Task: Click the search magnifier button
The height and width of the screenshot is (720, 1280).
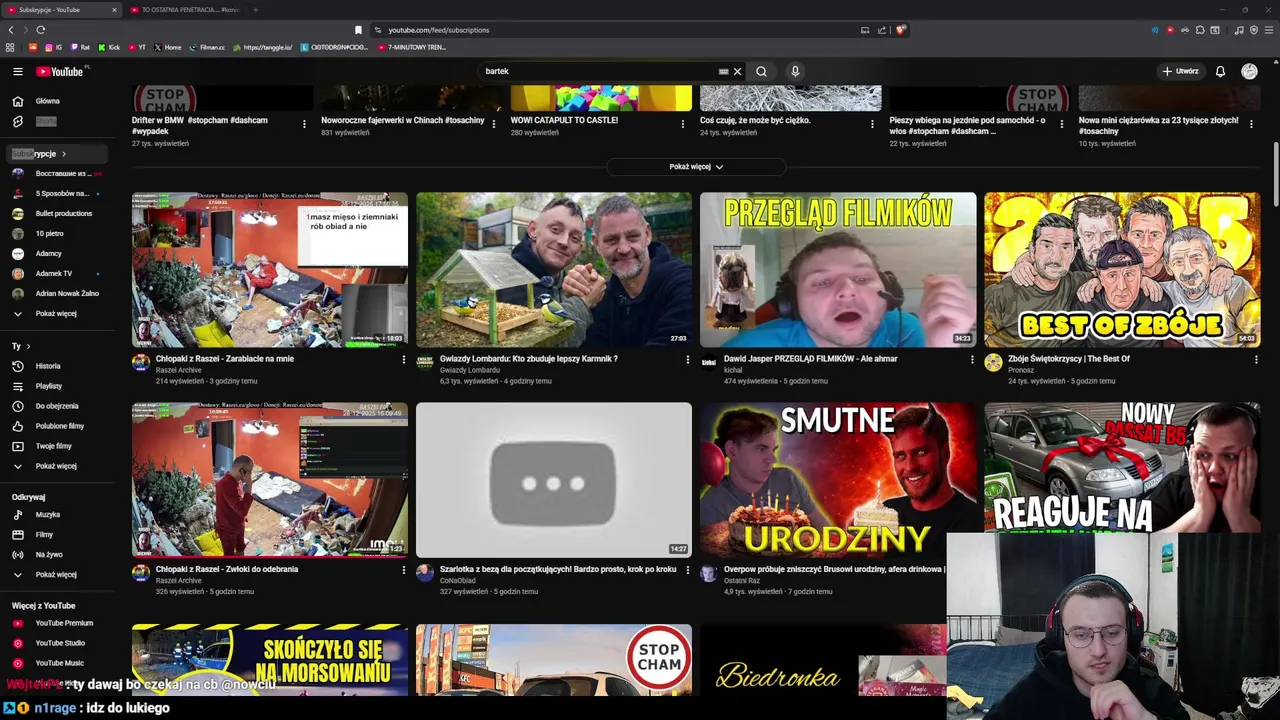Action: click(x=761, y=71)
